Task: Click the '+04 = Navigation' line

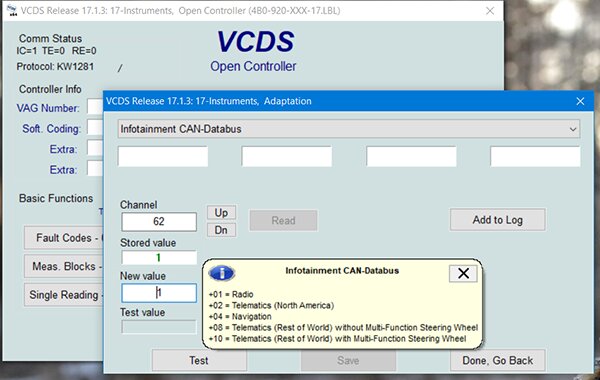Action: (x=240, y=316)
